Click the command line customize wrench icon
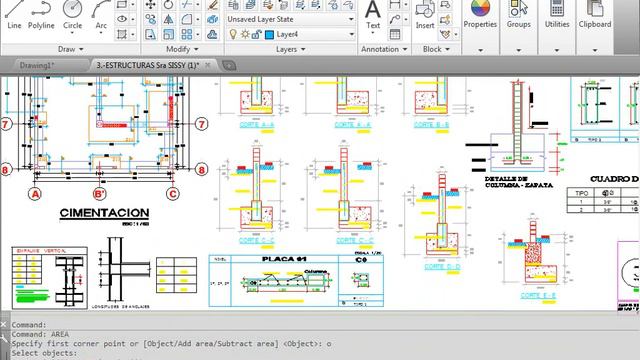The height and width of the screenshot is (360, 640). coord(4,338)
